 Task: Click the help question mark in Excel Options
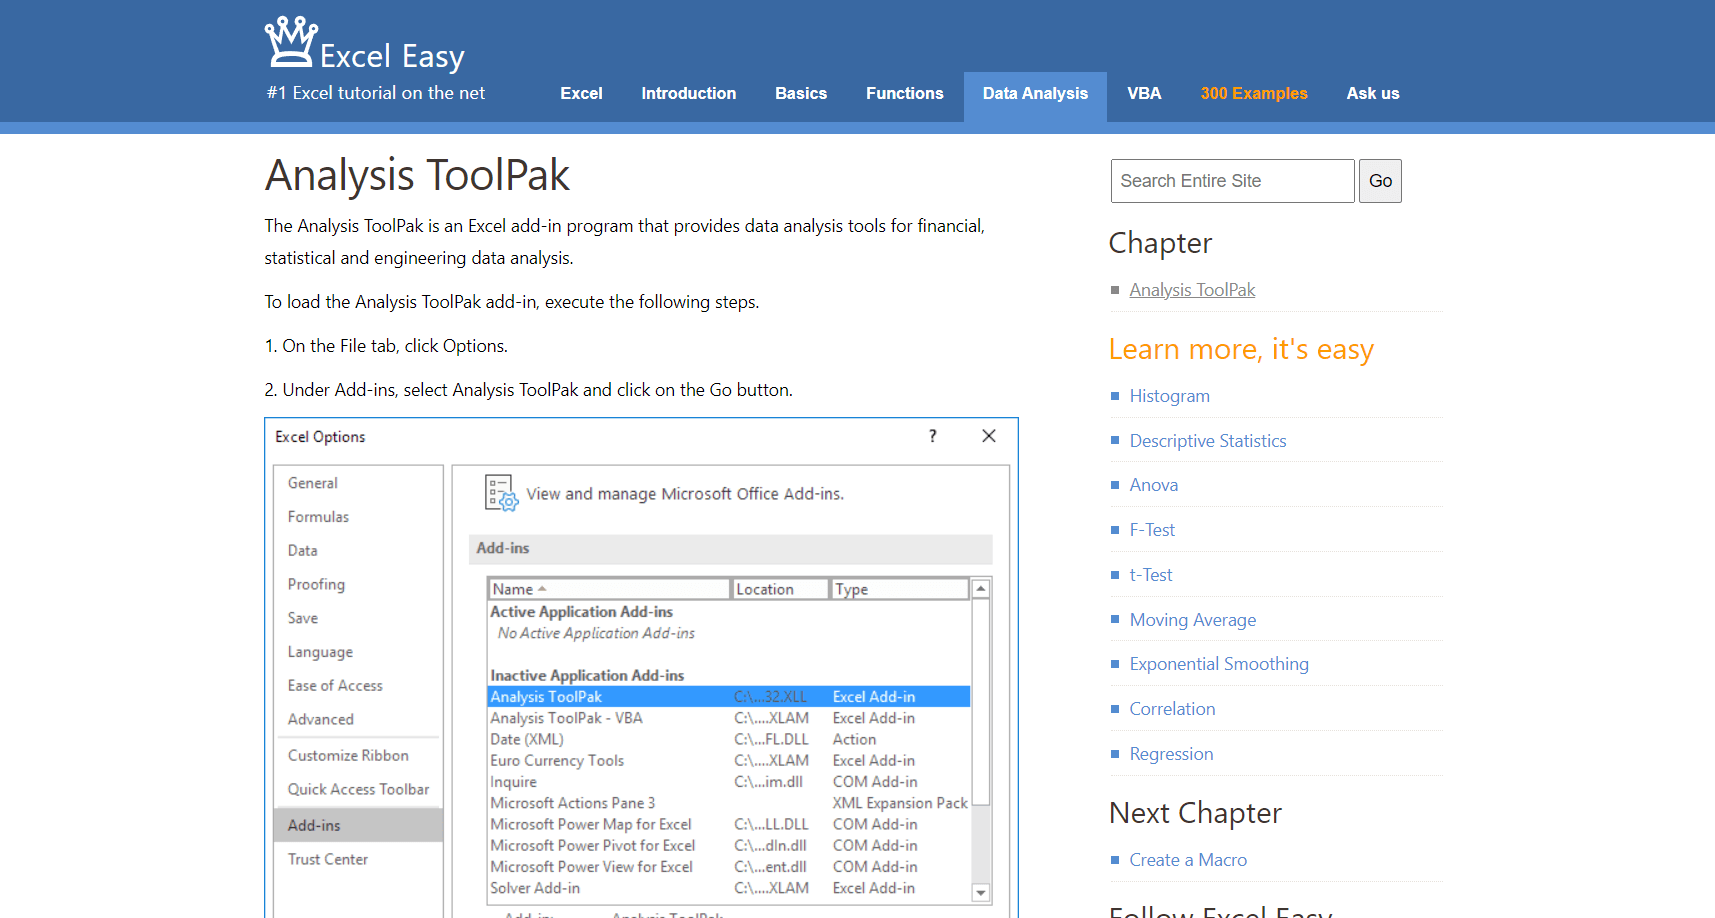point(932,436)
